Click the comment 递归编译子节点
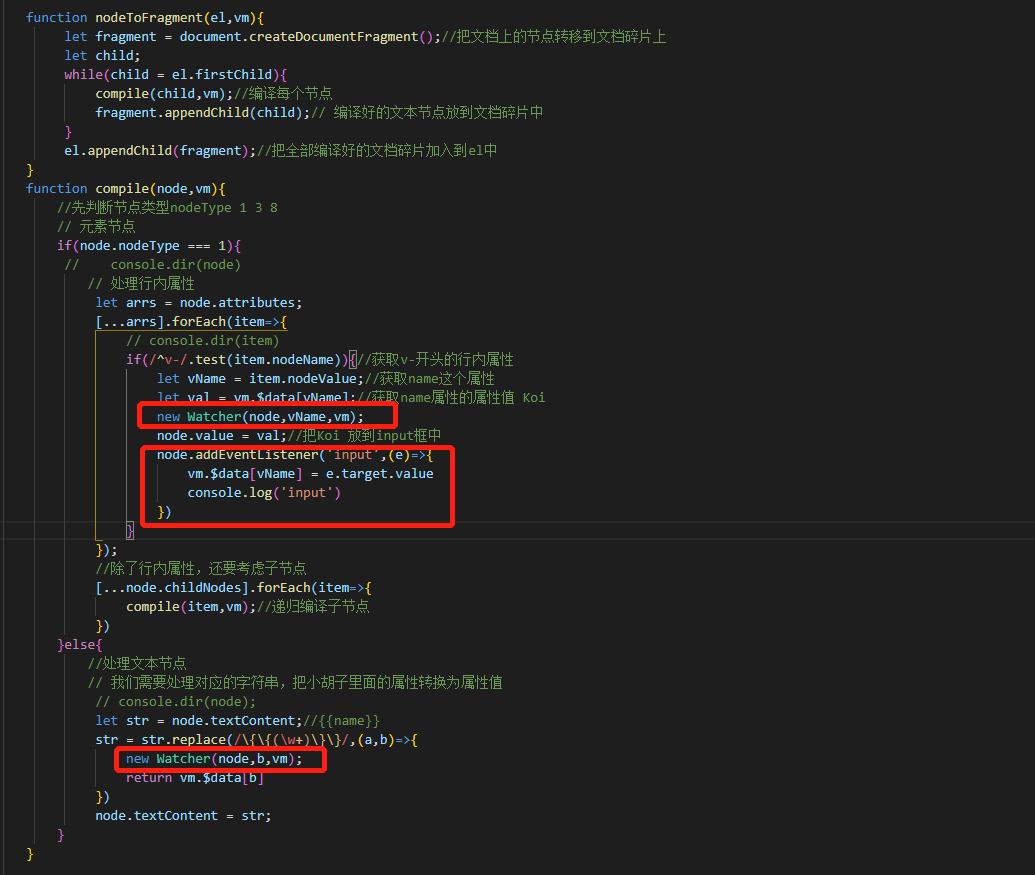Viewport: 1035px width, 875px height. click(313, 607)
